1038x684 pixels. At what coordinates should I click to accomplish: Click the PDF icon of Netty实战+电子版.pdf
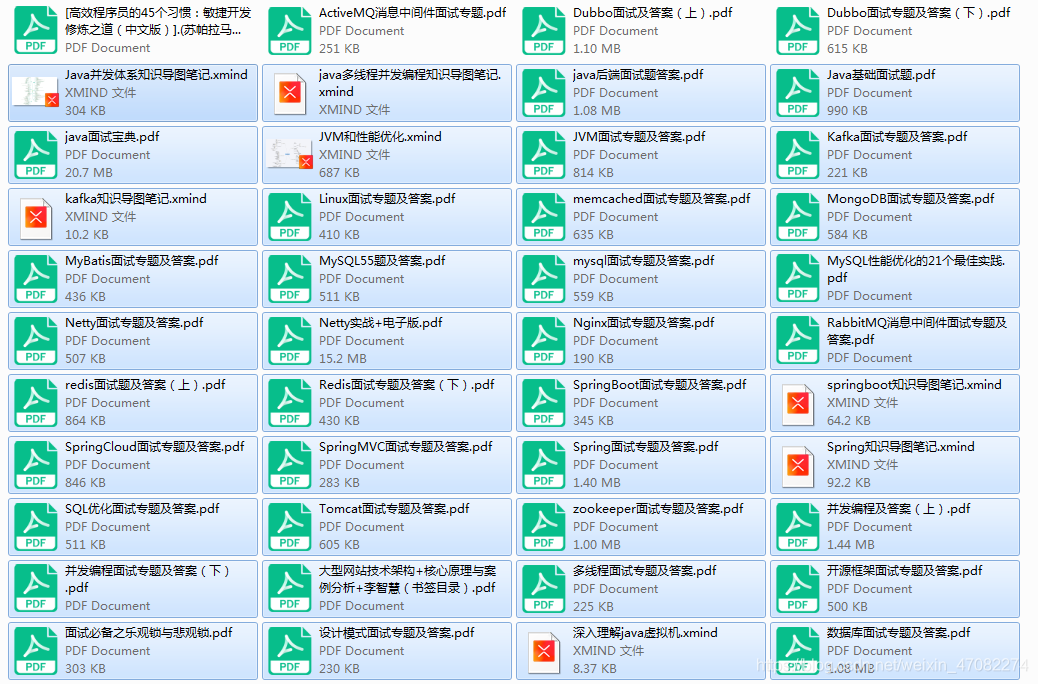290,341
